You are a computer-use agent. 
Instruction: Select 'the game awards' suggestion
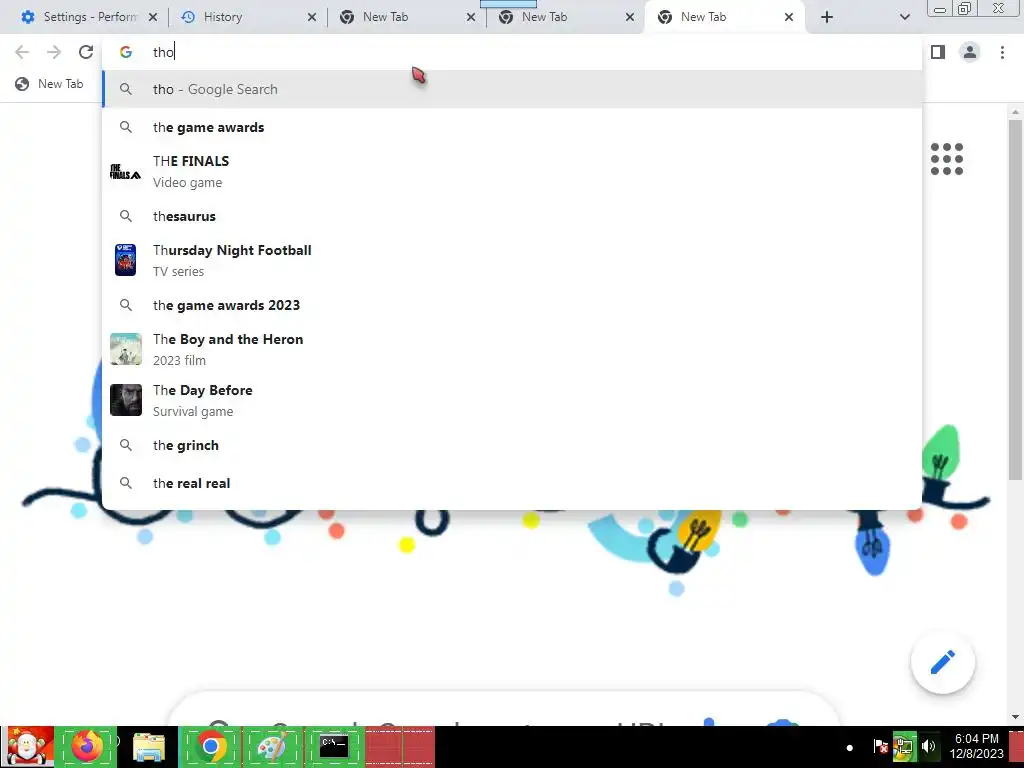pos(512,127)
